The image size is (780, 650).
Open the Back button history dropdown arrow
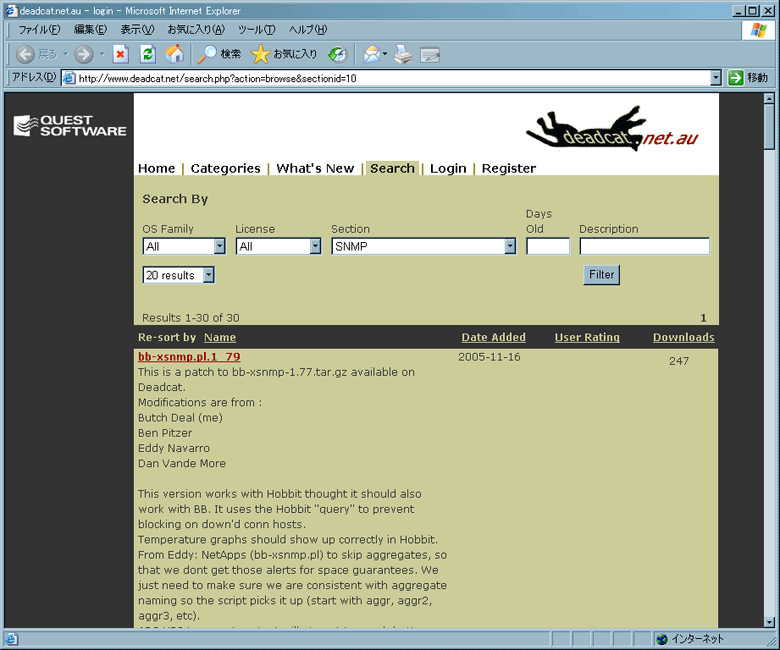pyautogui.click(x=65, y=54)
